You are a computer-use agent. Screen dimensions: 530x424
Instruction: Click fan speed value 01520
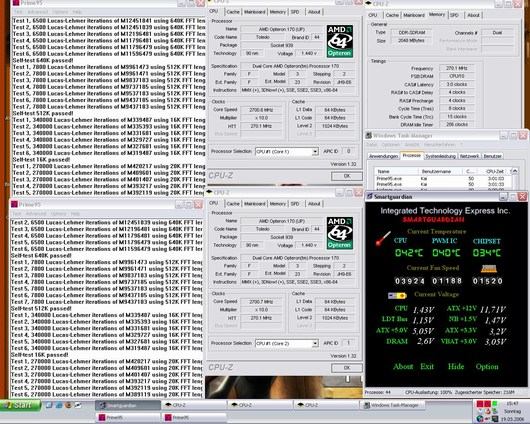tap(487, 281)
